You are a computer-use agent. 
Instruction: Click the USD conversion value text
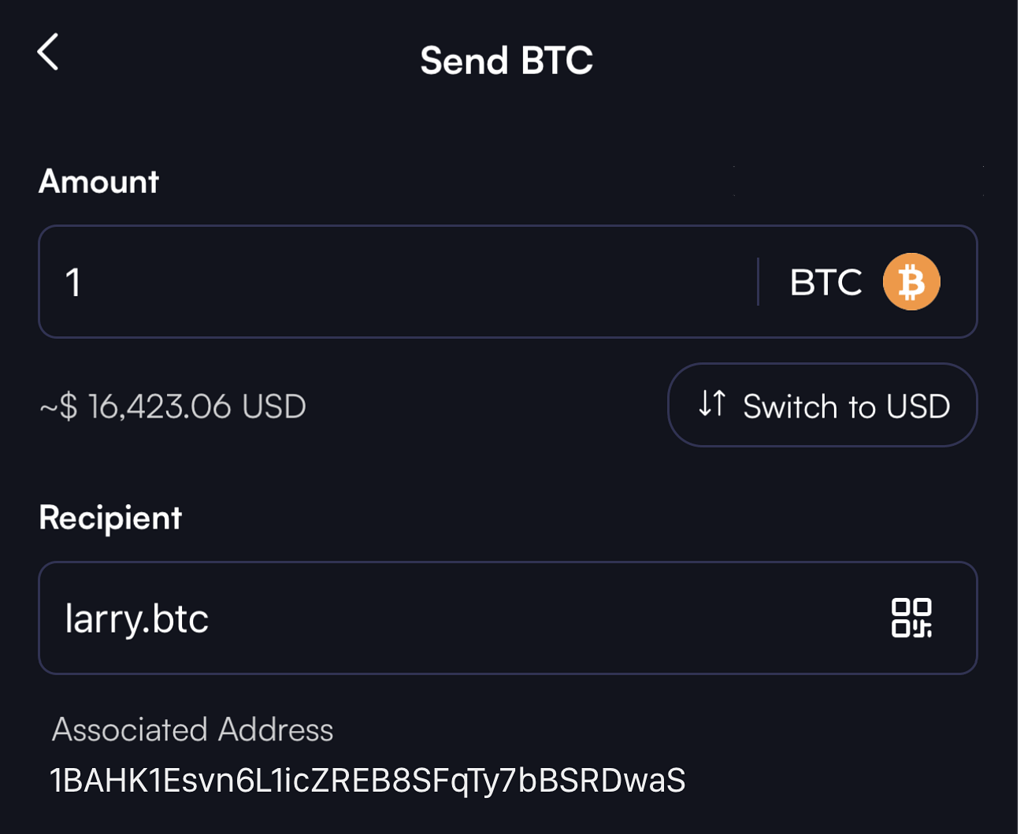tap(172, 405)
